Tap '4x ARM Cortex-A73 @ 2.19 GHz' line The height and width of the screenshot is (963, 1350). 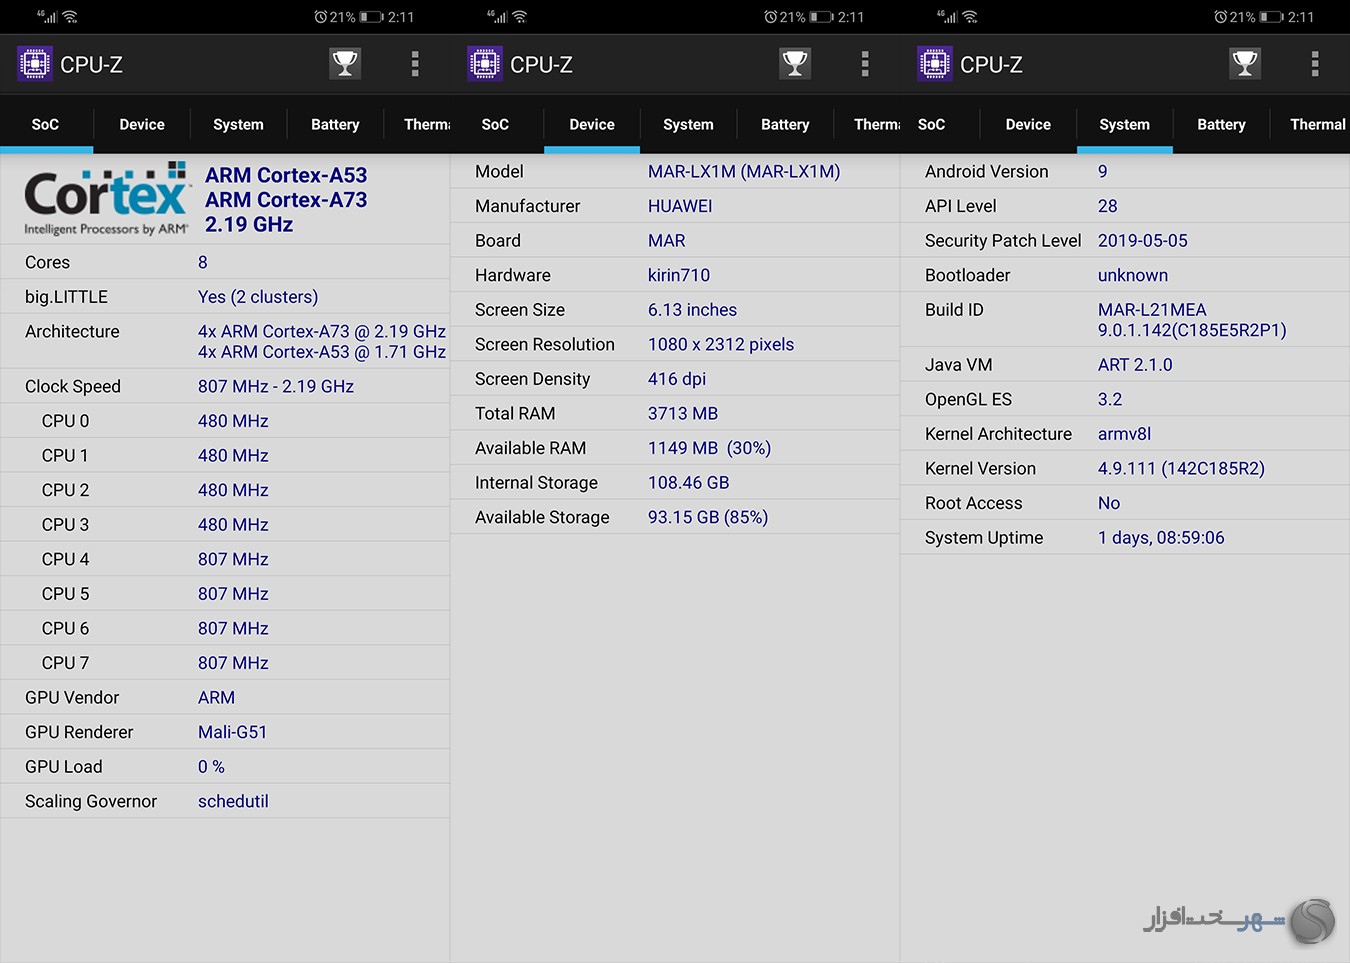tap(322, 331)
